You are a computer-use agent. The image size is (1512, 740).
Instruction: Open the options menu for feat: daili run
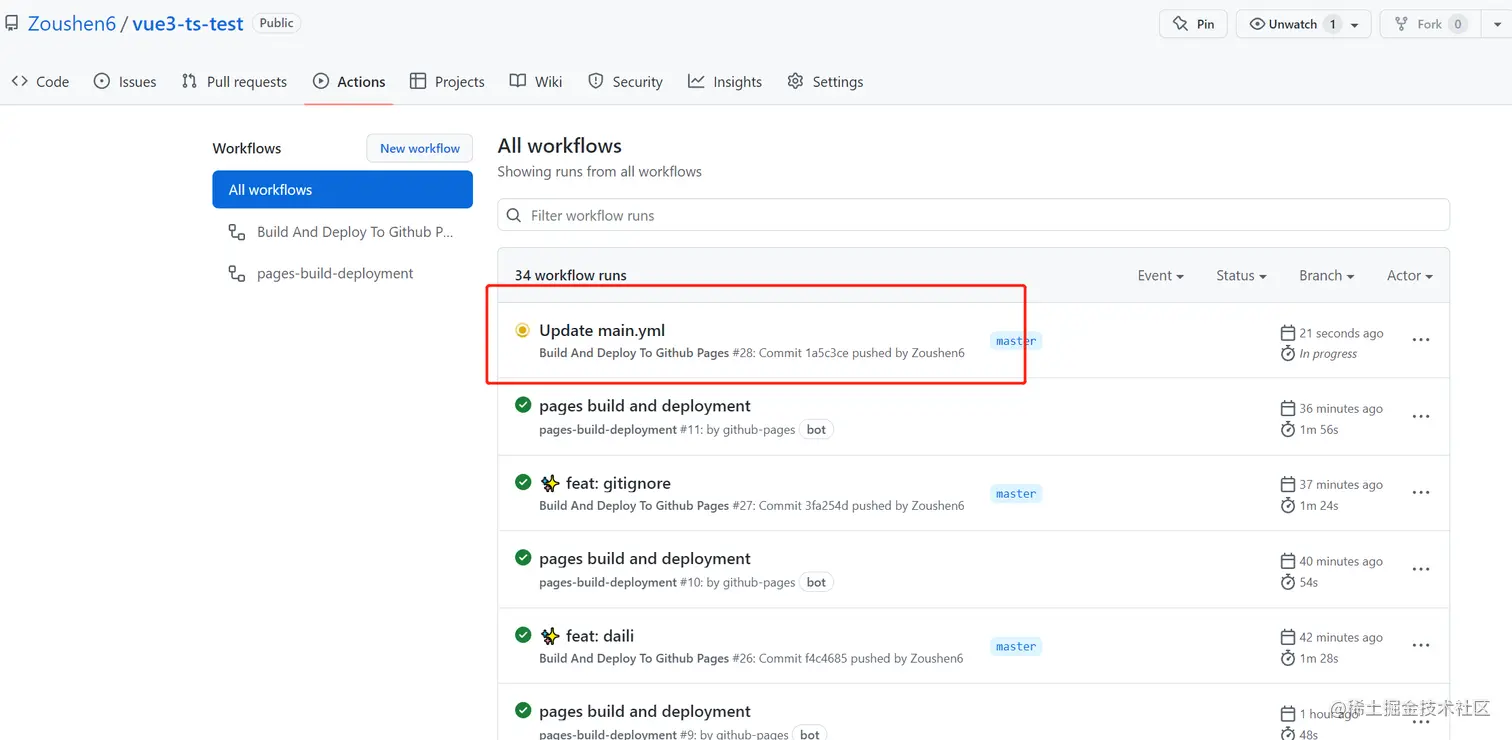point(1420,645)
